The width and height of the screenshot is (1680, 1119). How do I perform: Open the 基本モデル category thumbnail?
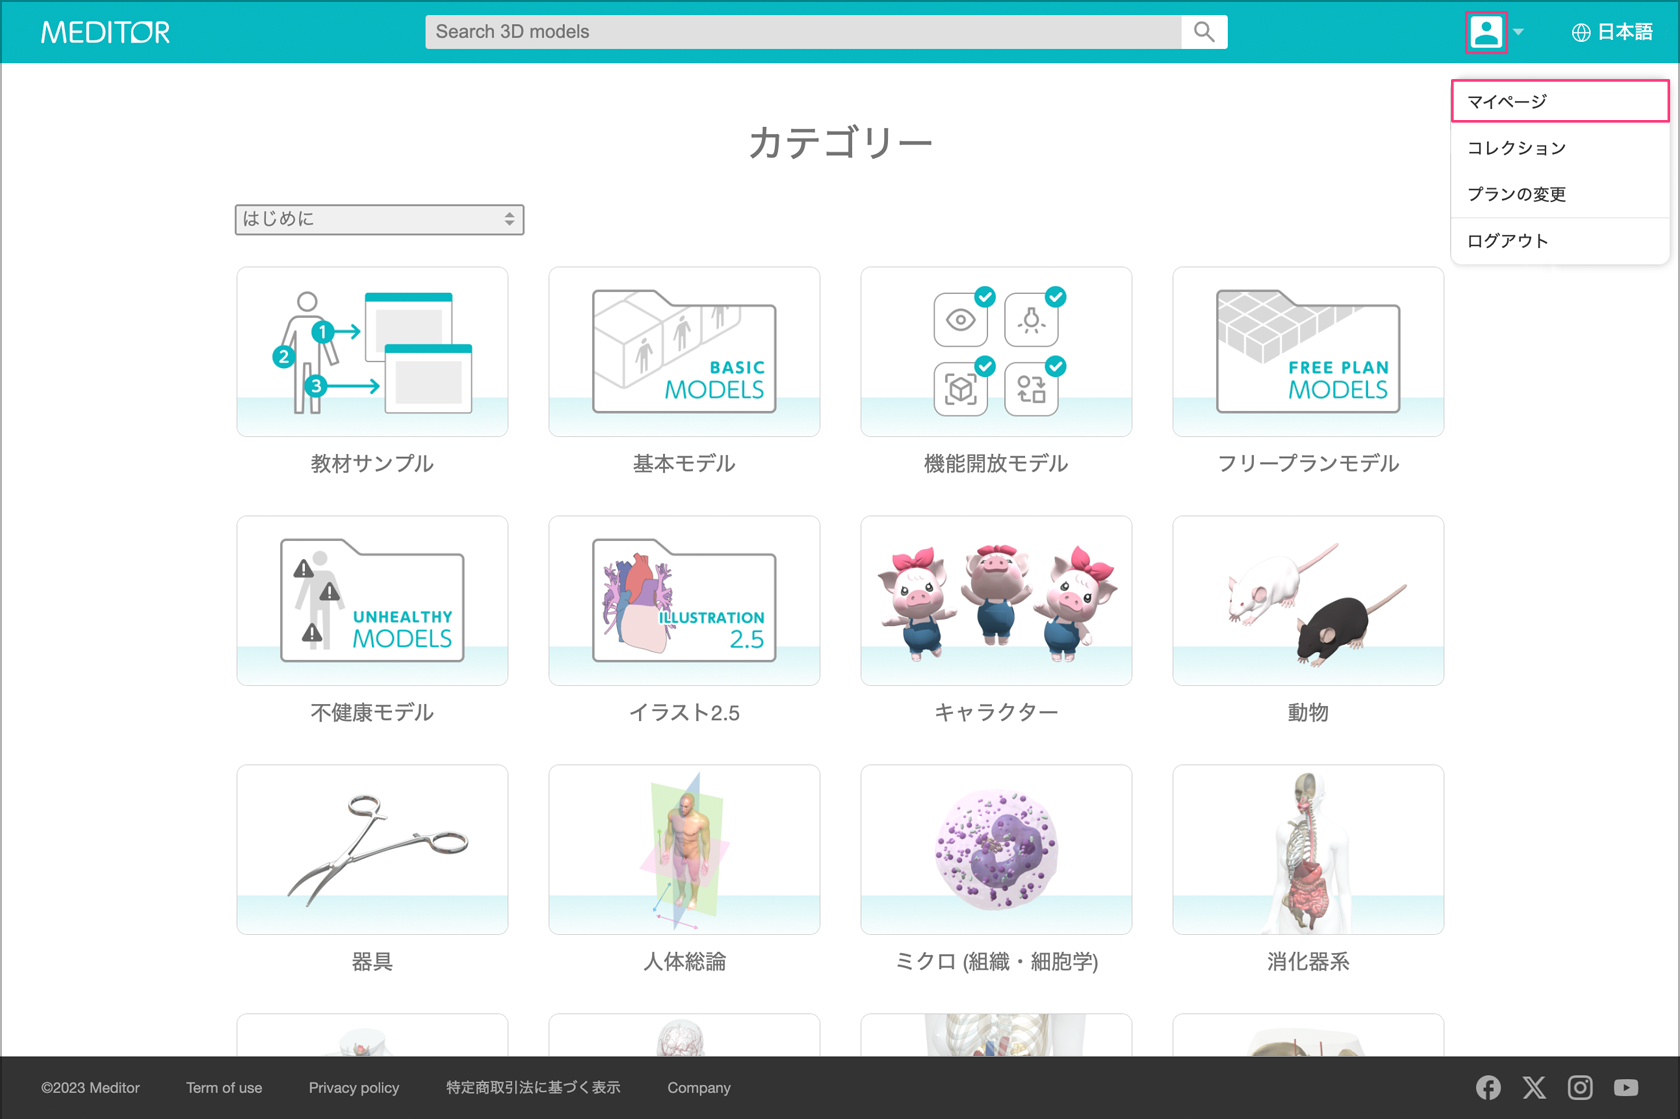coord(684,352)
